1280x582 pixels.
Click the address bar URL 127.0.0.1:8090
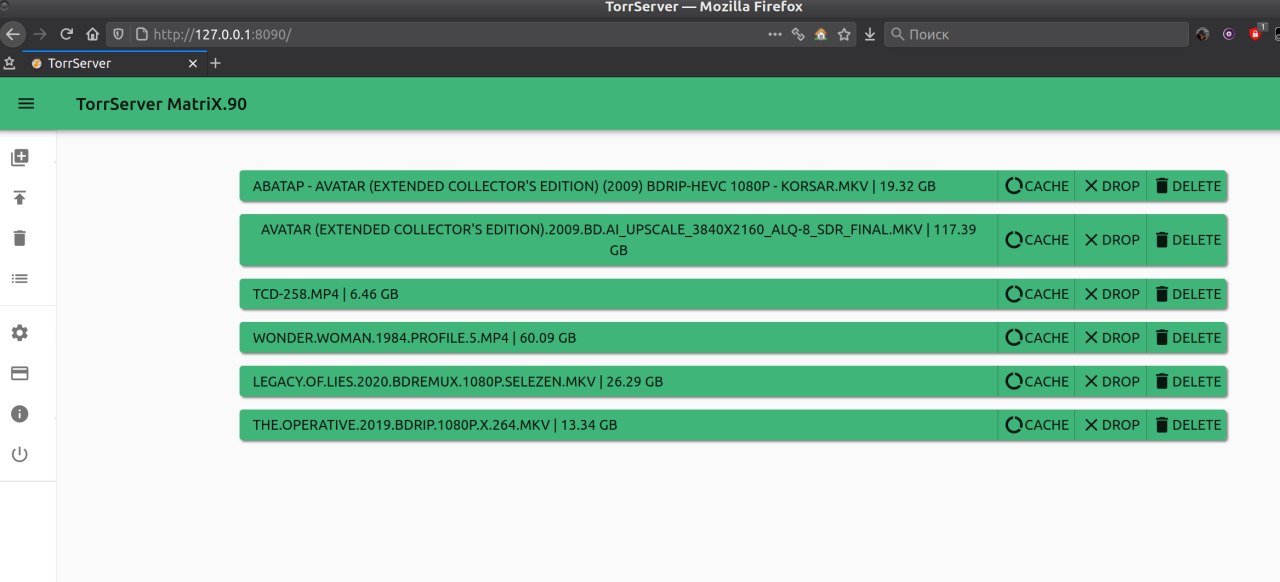(222, 34)
